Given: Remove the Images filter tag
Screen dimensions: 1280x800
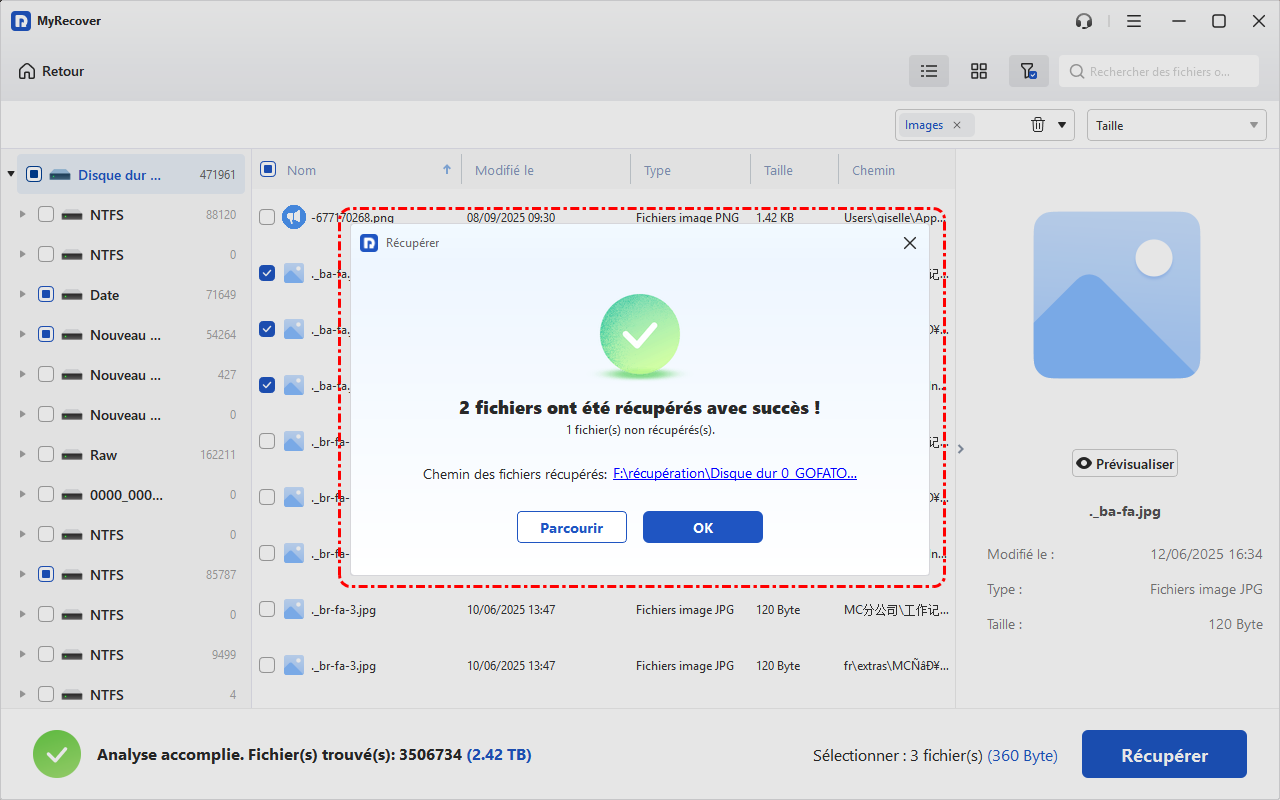Looking at the screenshot, I should tap(957, 125).
